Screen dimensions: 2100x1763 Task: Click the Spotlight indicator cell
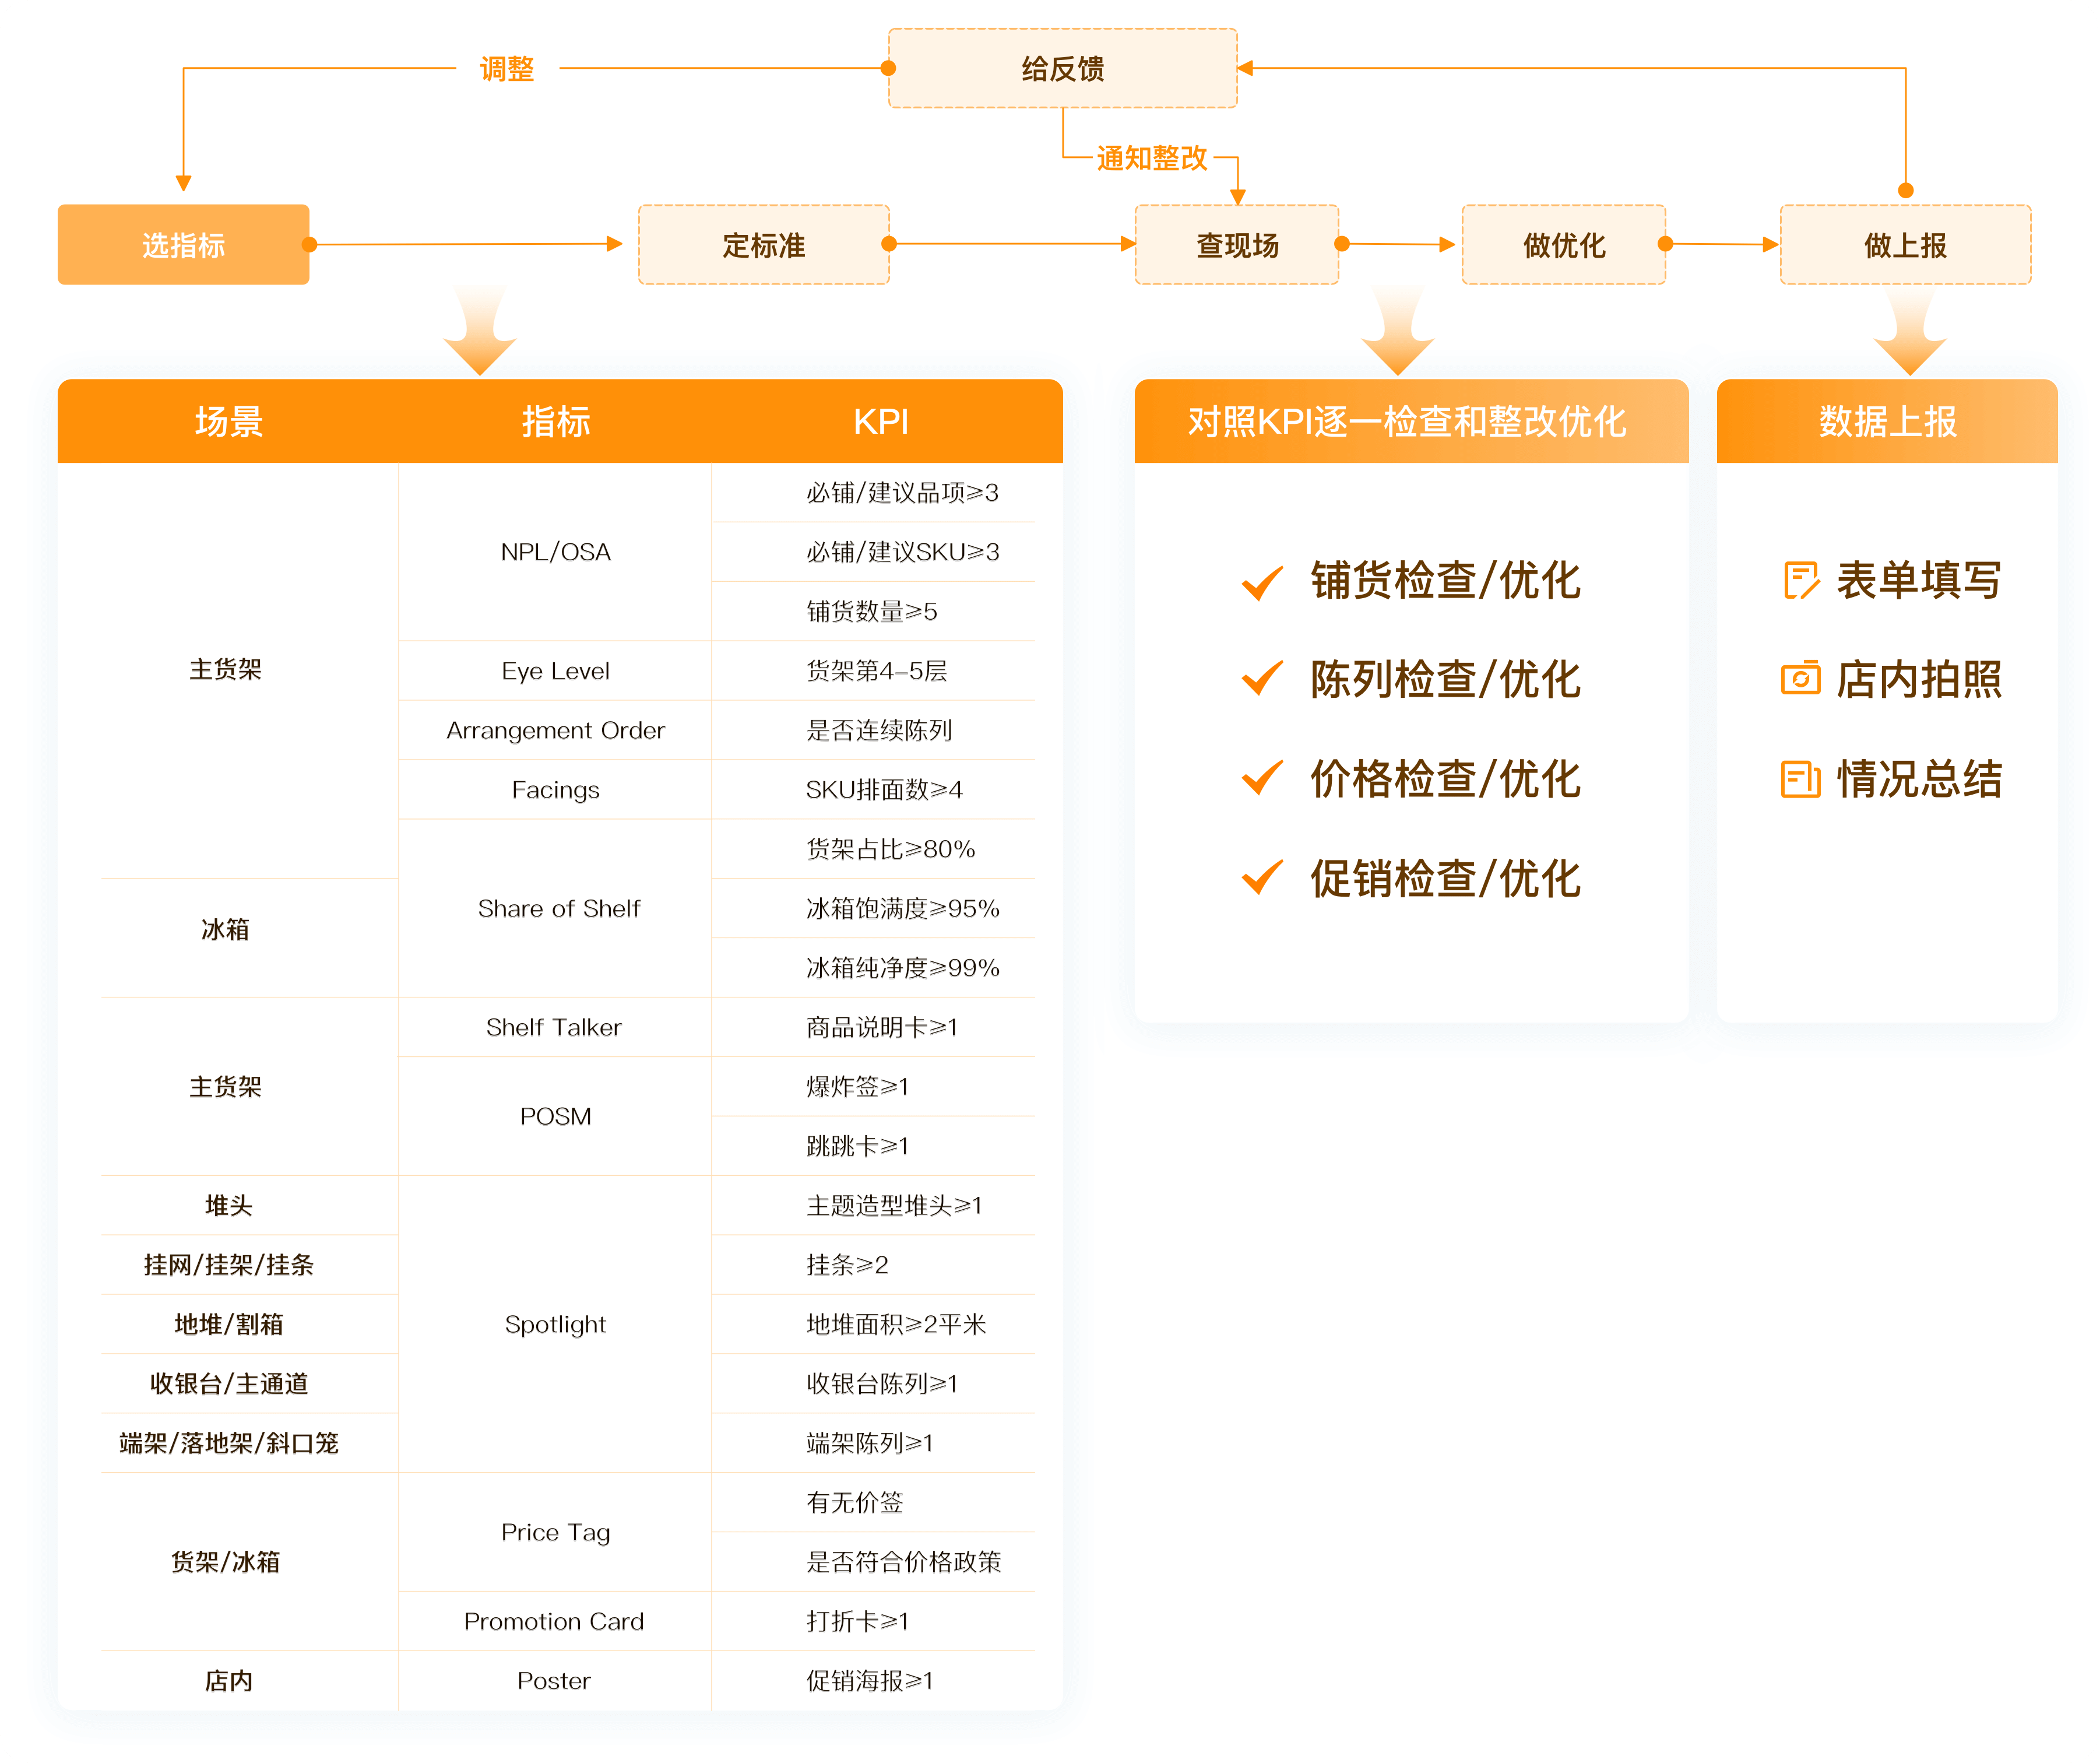(556, 1324)
